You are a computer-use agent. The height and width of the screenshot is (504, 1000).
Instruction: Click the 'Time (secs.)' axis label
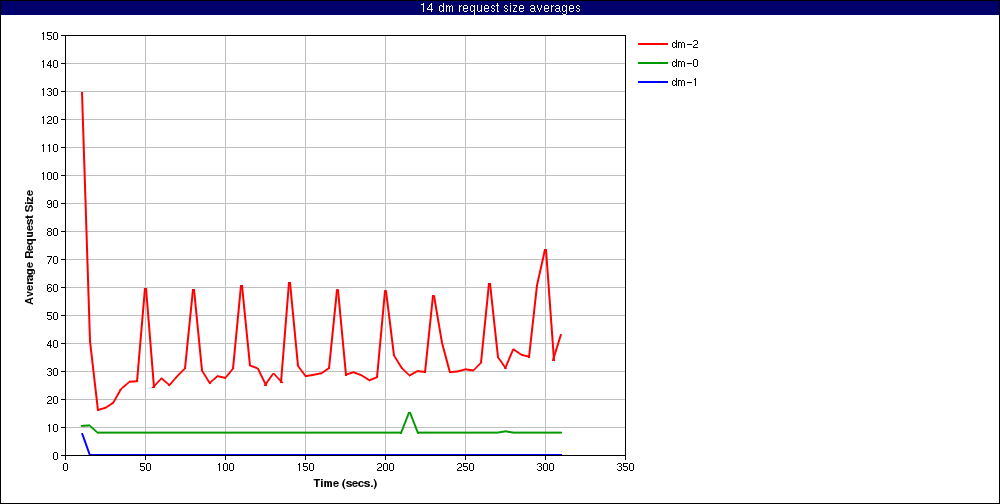click(x=345, y=484)
